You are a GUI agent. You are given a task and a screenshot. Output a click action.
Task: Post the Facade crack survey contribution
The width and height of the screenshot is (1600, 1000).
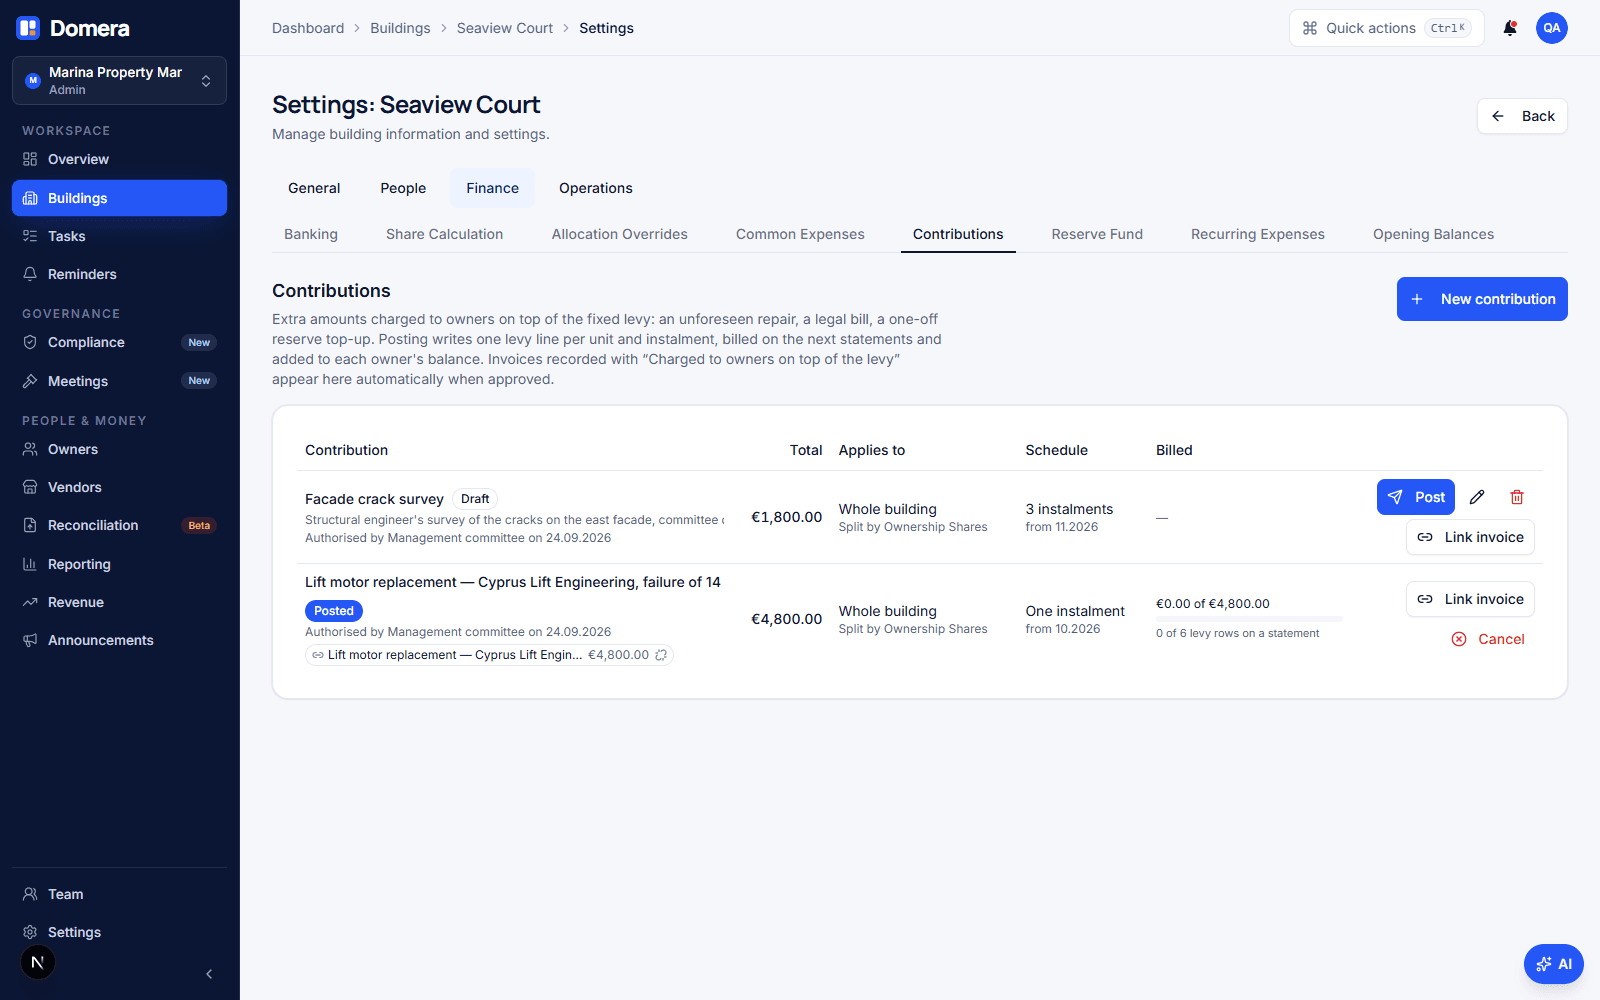tap(1416, 497)
